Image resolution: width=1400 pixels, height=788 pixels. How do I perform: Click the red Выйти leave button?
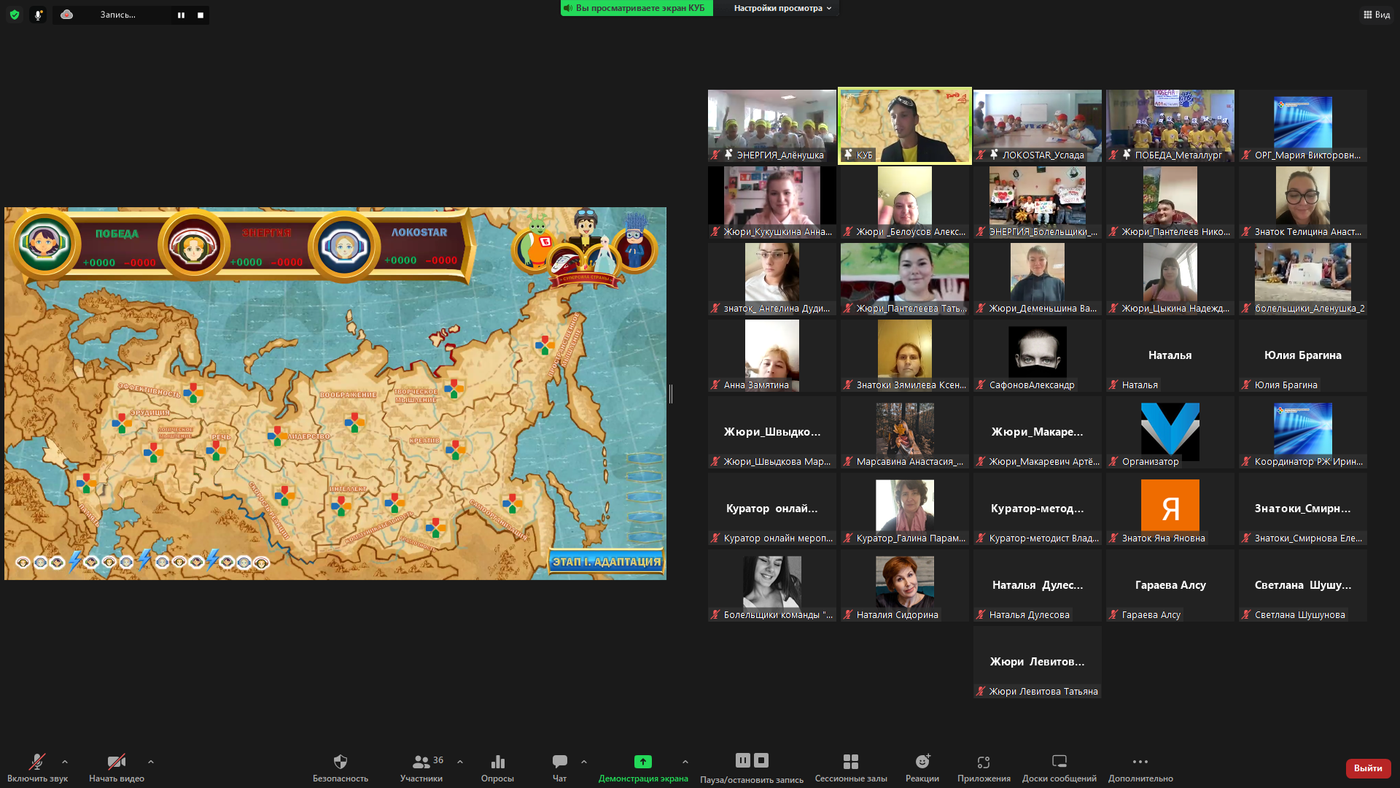point(1367,768)
